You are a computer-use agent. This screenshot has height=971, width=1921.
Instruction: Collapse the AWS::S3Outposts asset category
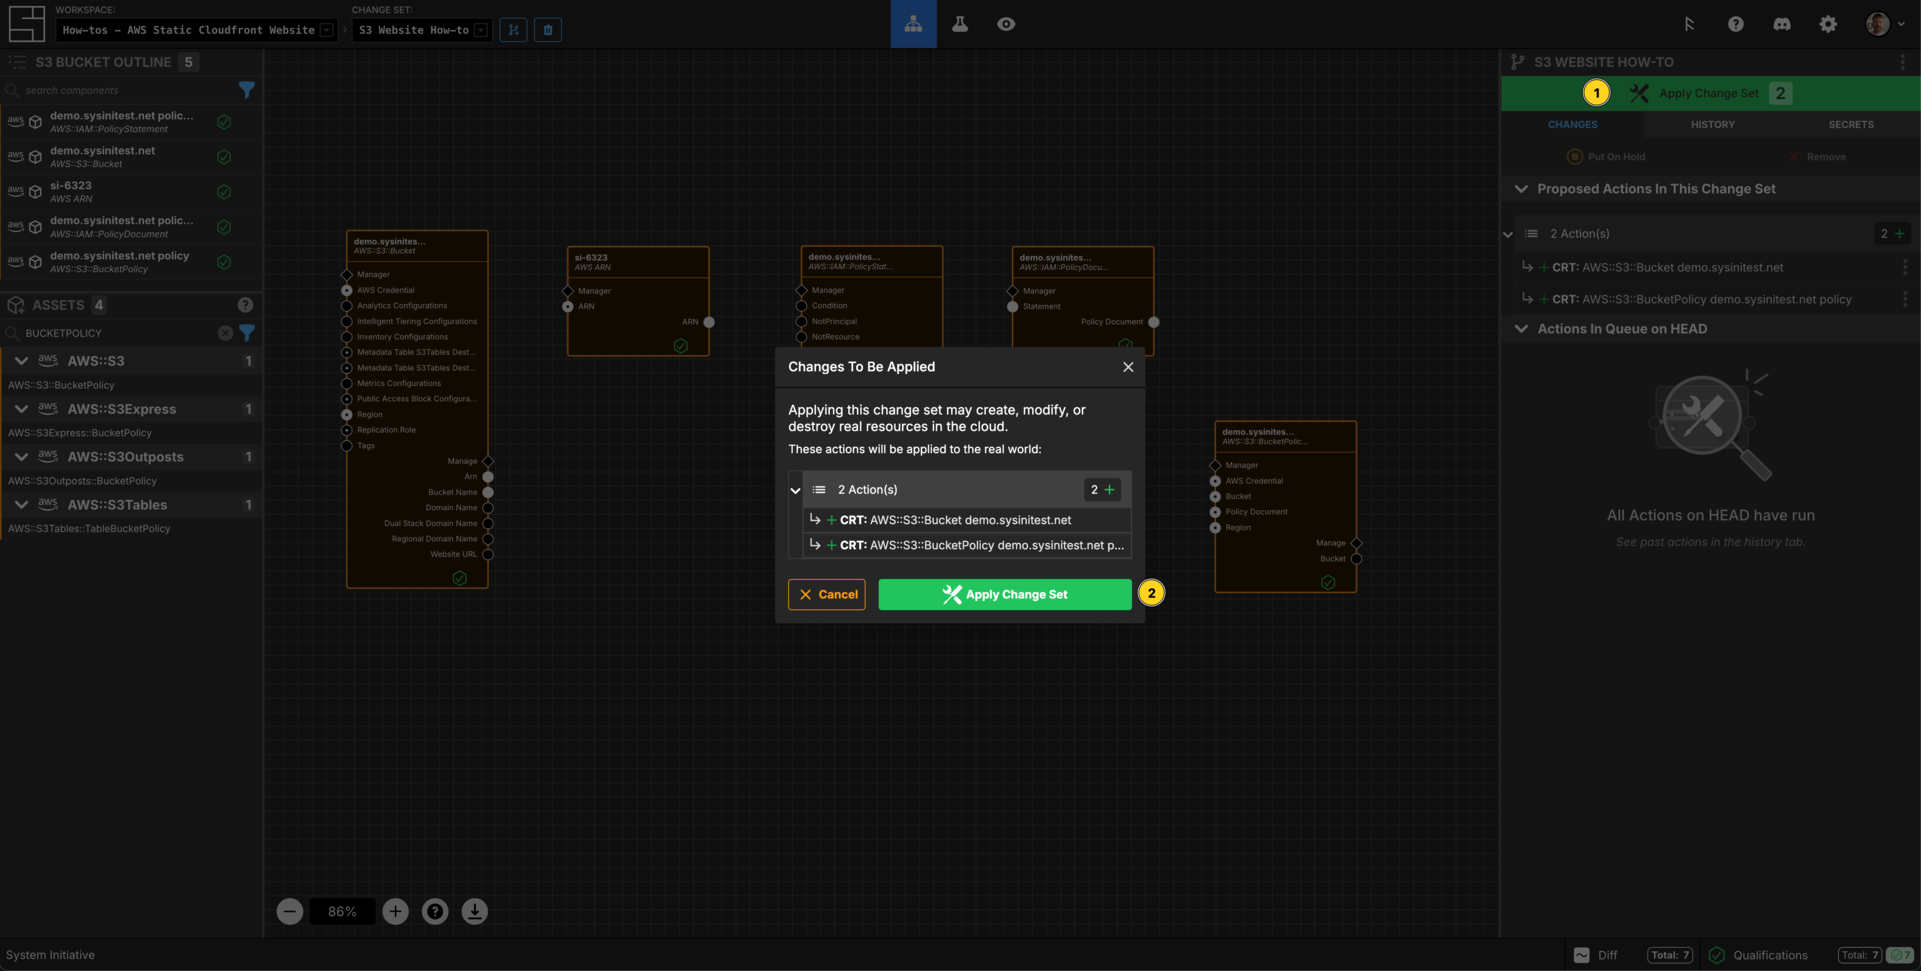pos(21,457)
